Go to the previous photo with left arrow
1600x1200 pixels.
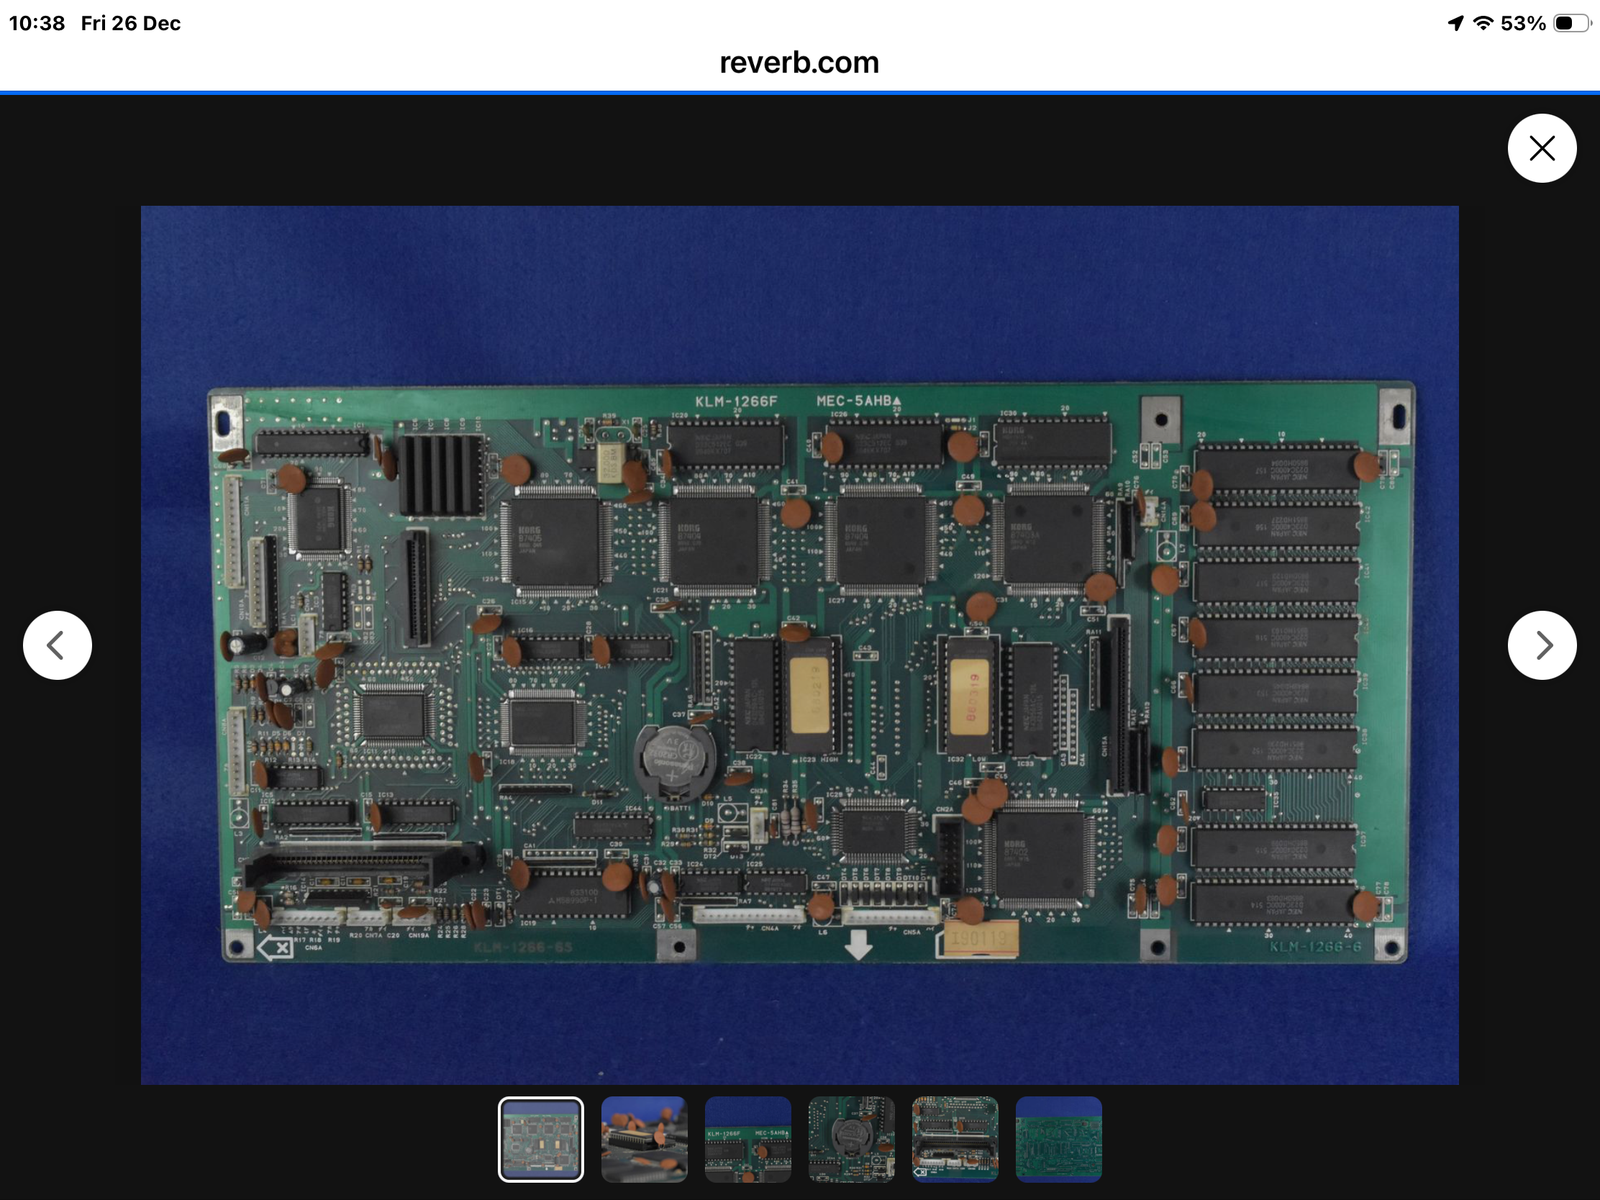(x=57, y=645)
